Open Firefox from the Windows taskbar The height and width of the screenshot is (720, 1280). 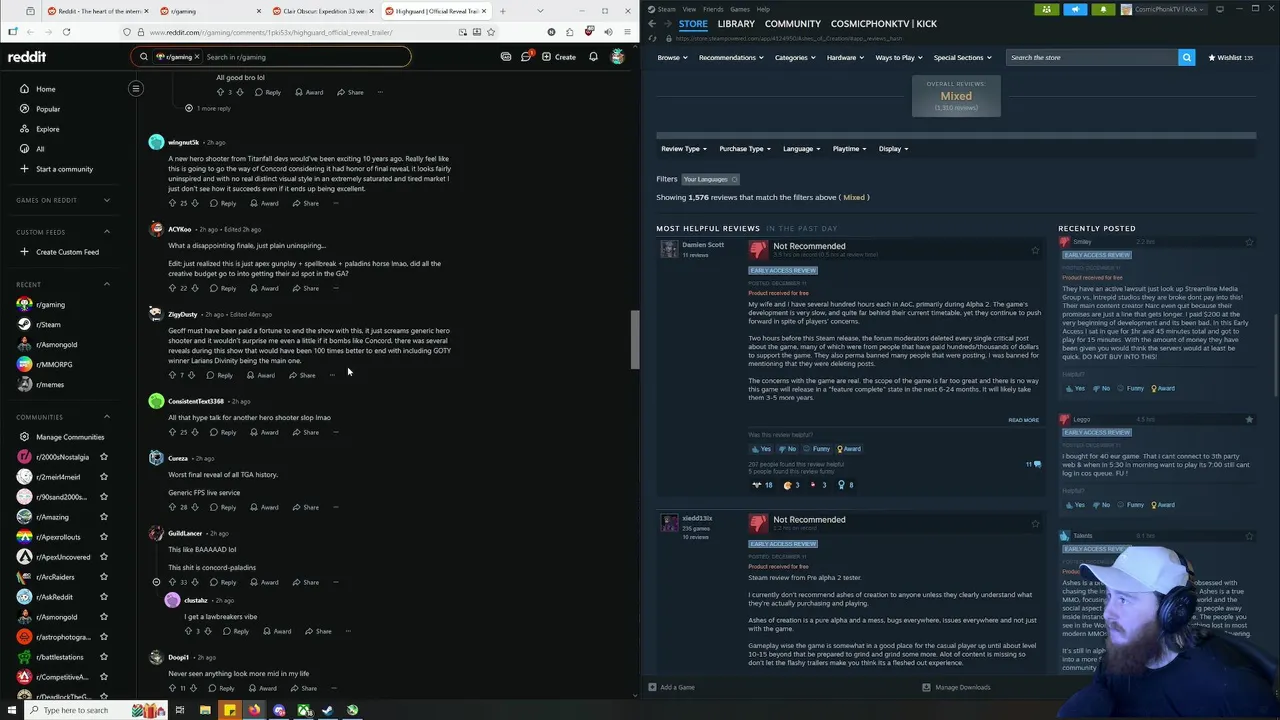tap(254, 710)
